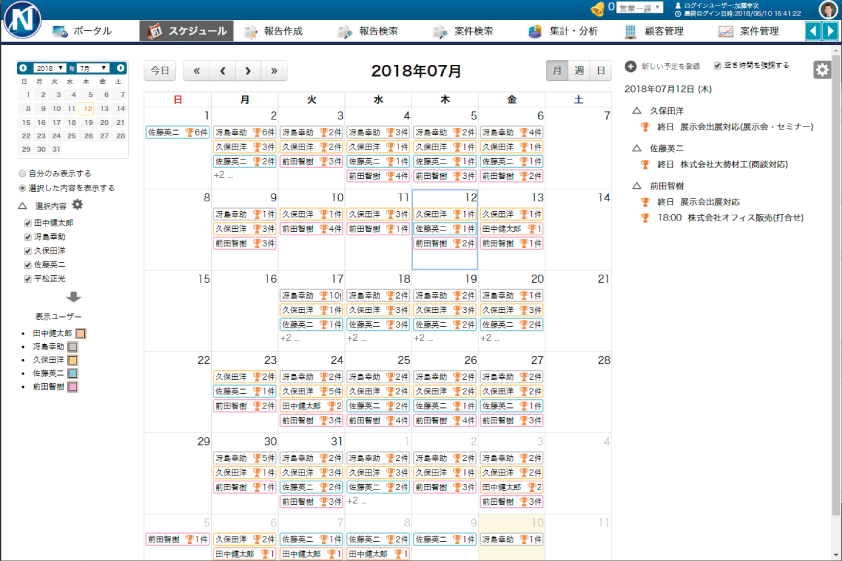This screenshot has width=842, height=561.
Task: Click trophy icon beside 株式会社大勢材工(商談対応)
Action: (x=645, y=165)
